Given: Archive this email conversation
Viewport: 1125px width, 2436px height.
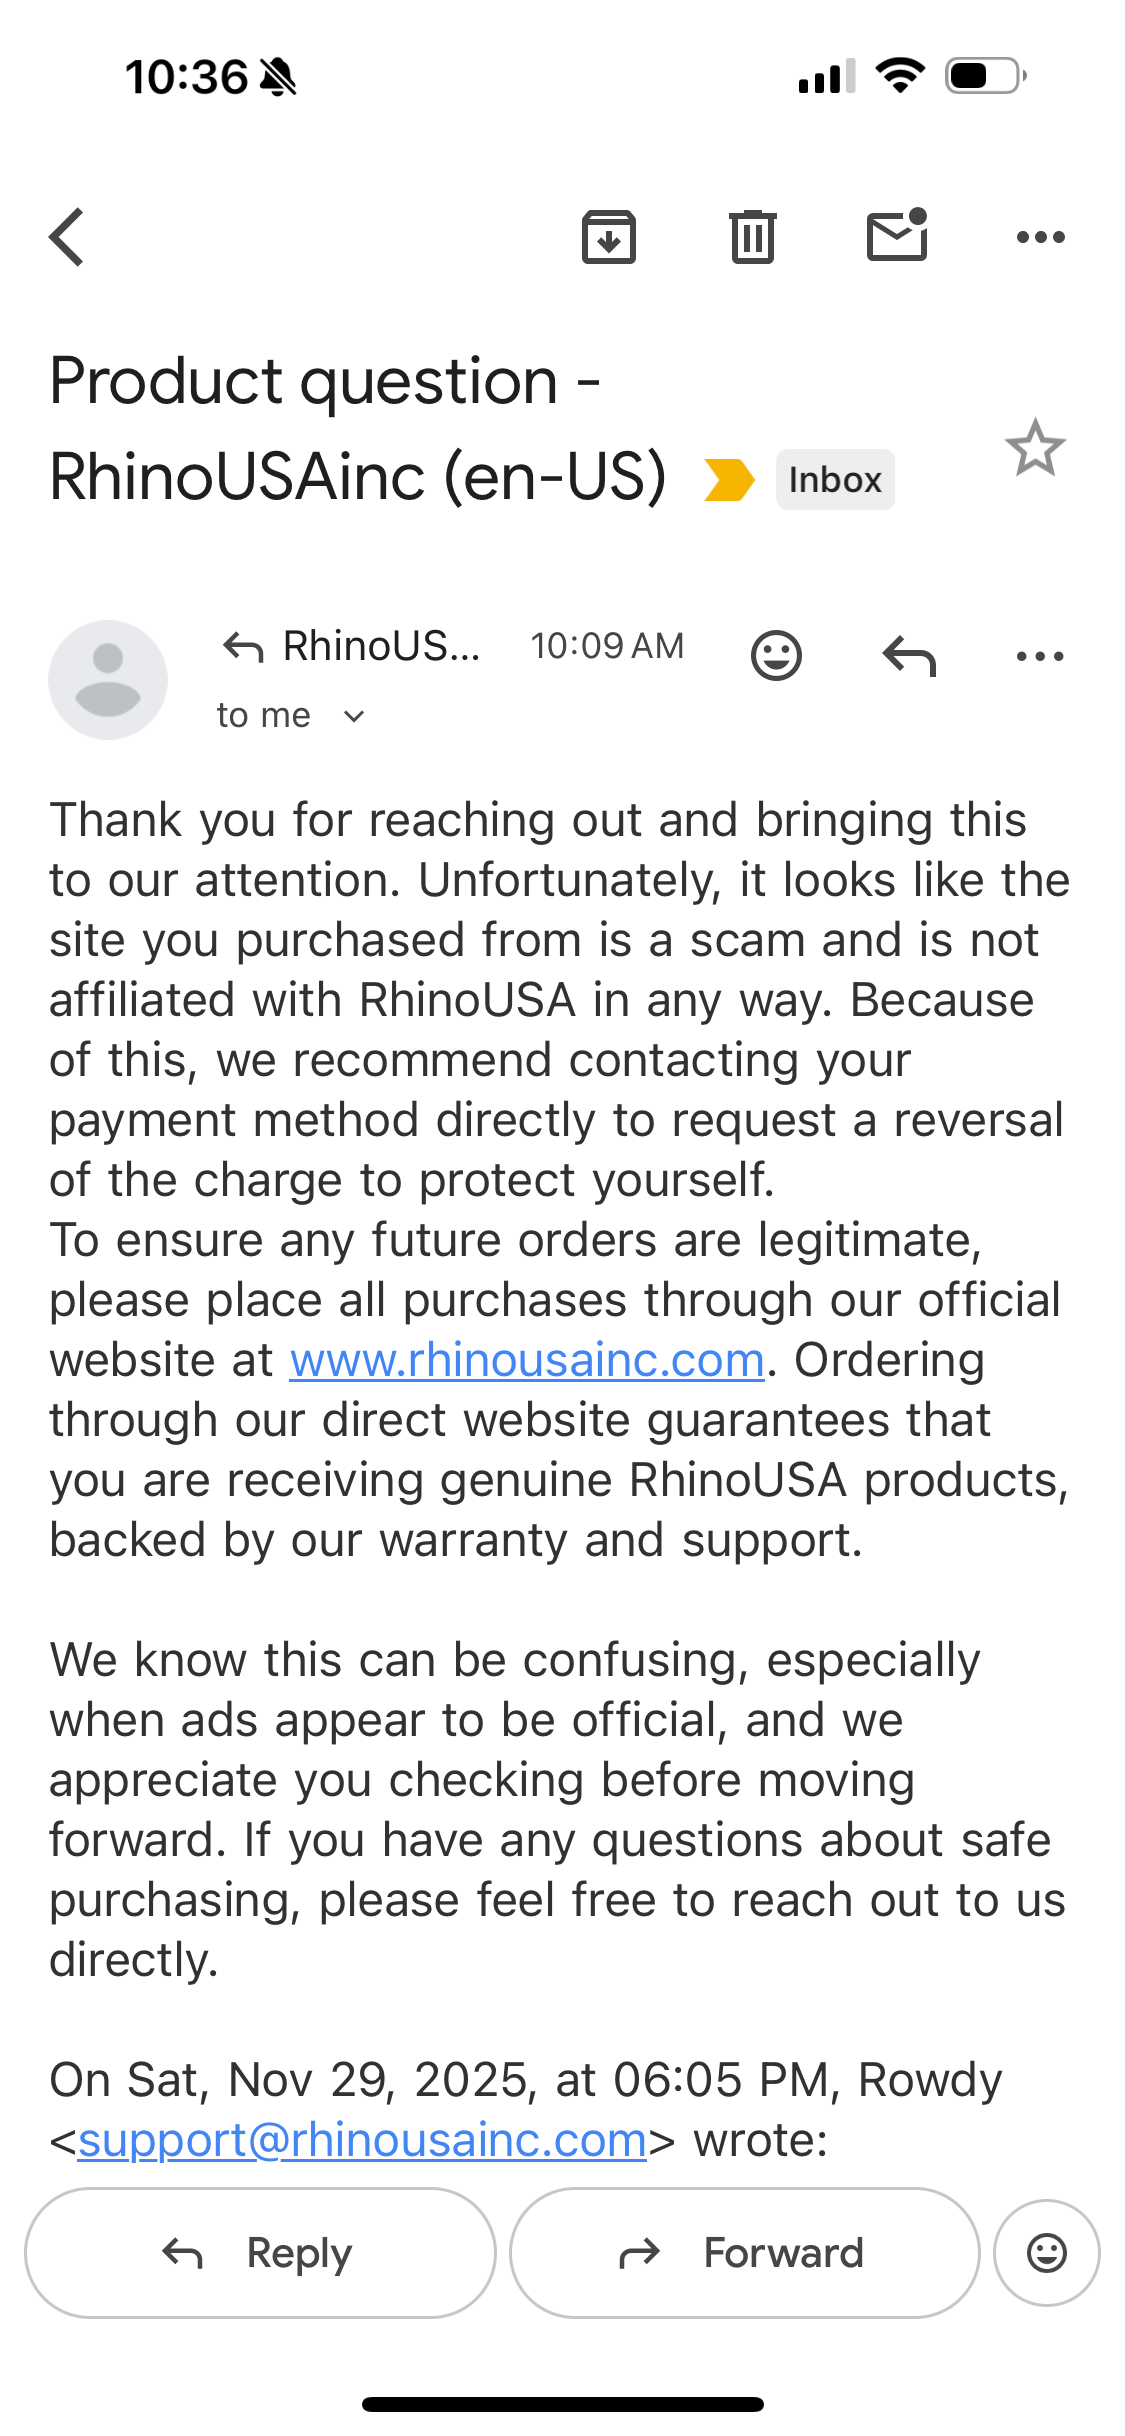Looking at the screenshot, I should point(608,238).
